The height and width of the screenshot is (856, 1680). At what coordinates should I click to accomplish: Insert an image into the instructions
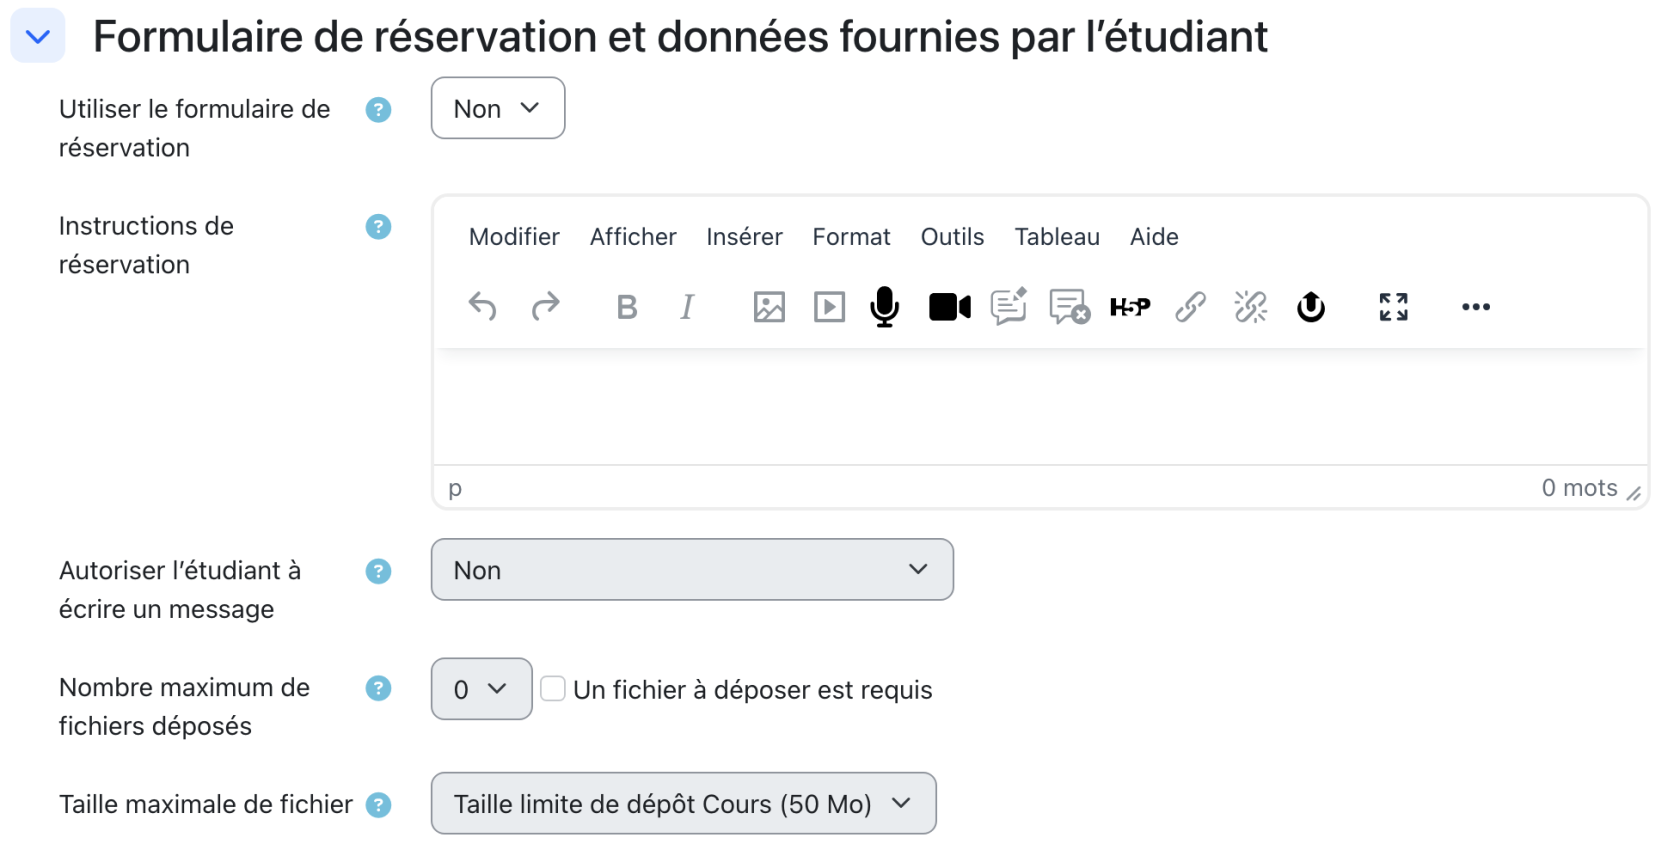[x=768, y=307]
